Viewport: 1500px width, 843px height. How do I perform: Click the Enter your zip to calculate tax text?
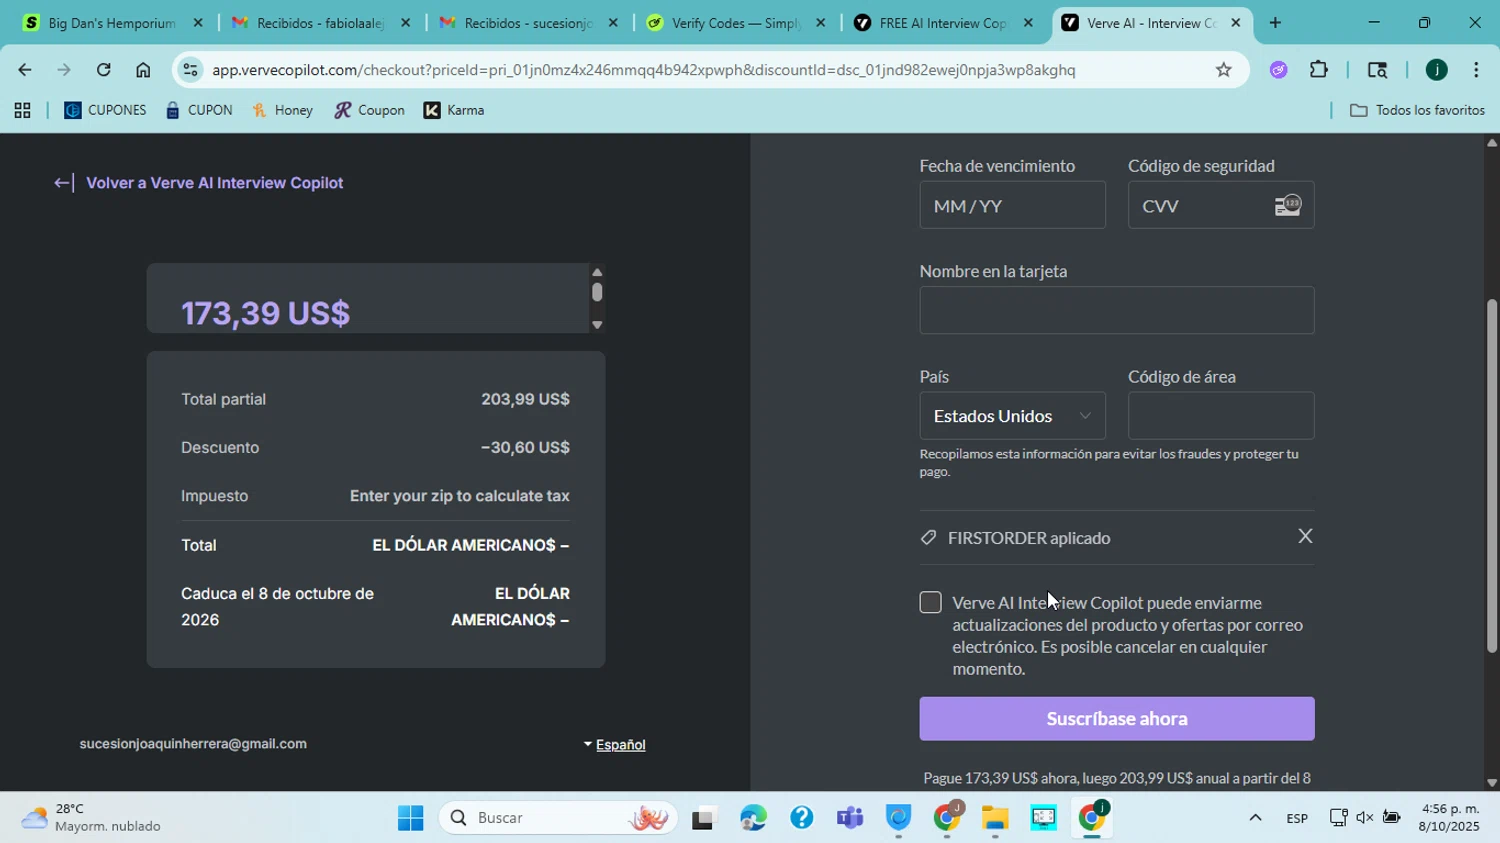459,496
